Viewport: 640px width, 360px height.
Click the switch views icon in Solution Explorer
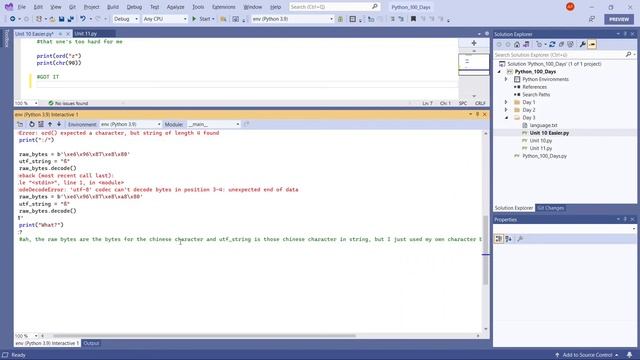coord(526,44)
